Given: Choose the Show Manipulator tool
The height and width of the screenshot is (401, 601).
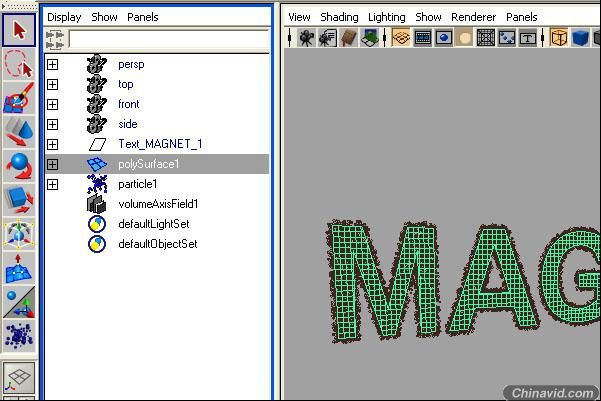Looking at the screenshot, I should pyautogui.click(x=19, y=302).
